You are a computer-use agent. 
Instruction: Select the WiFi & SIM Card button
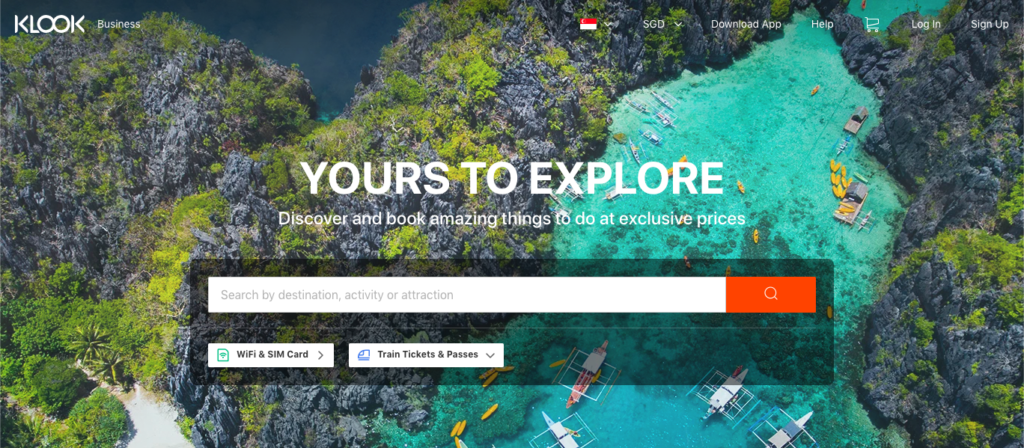coord(271,355)
